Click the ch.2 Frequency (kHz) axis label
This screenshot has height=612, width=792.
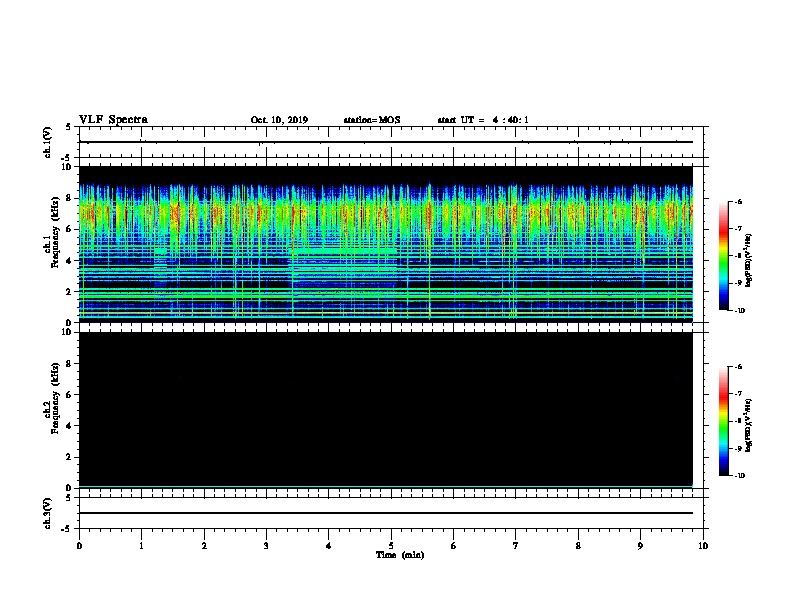tap(51, 397)
